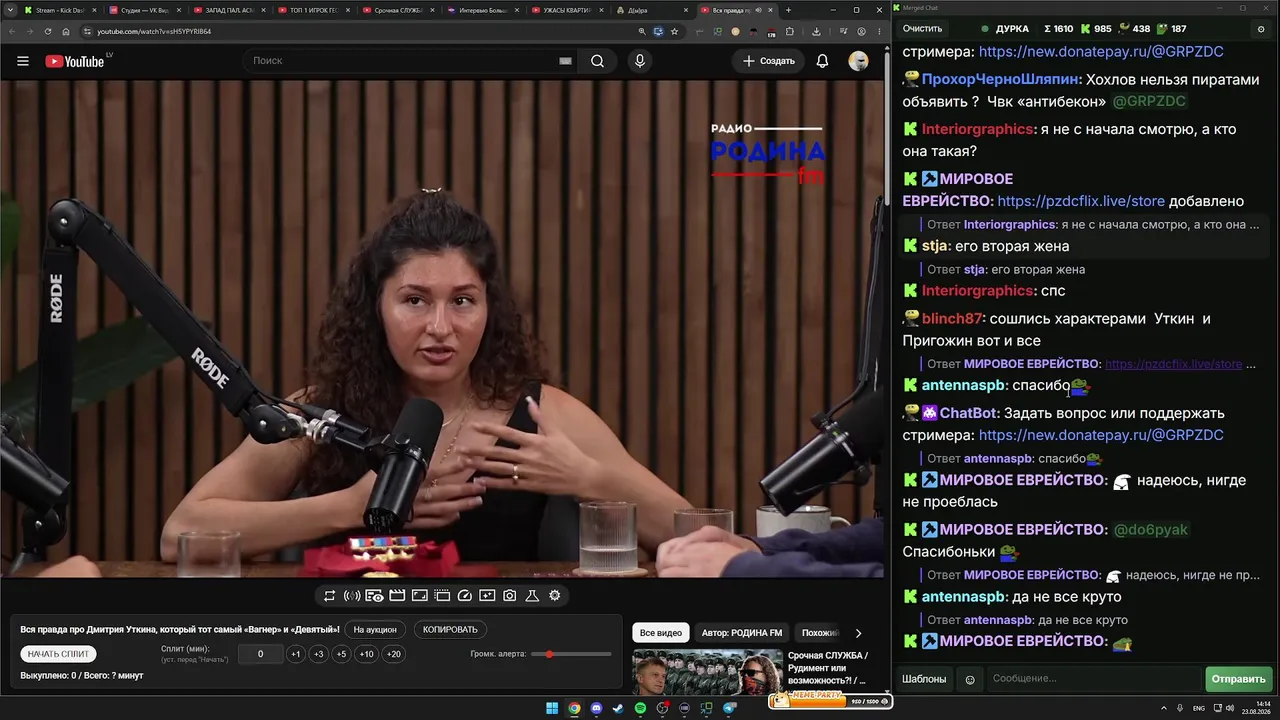Click the НАЧАТЬ СПЛИТ button
Screen dimensions: 1280x720
tap(59, 654)
